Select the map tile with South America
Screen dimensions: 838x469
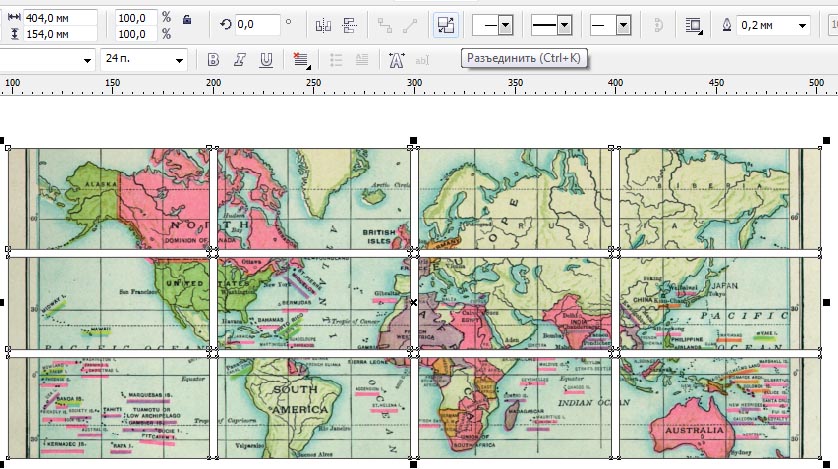tap(314, 408)
